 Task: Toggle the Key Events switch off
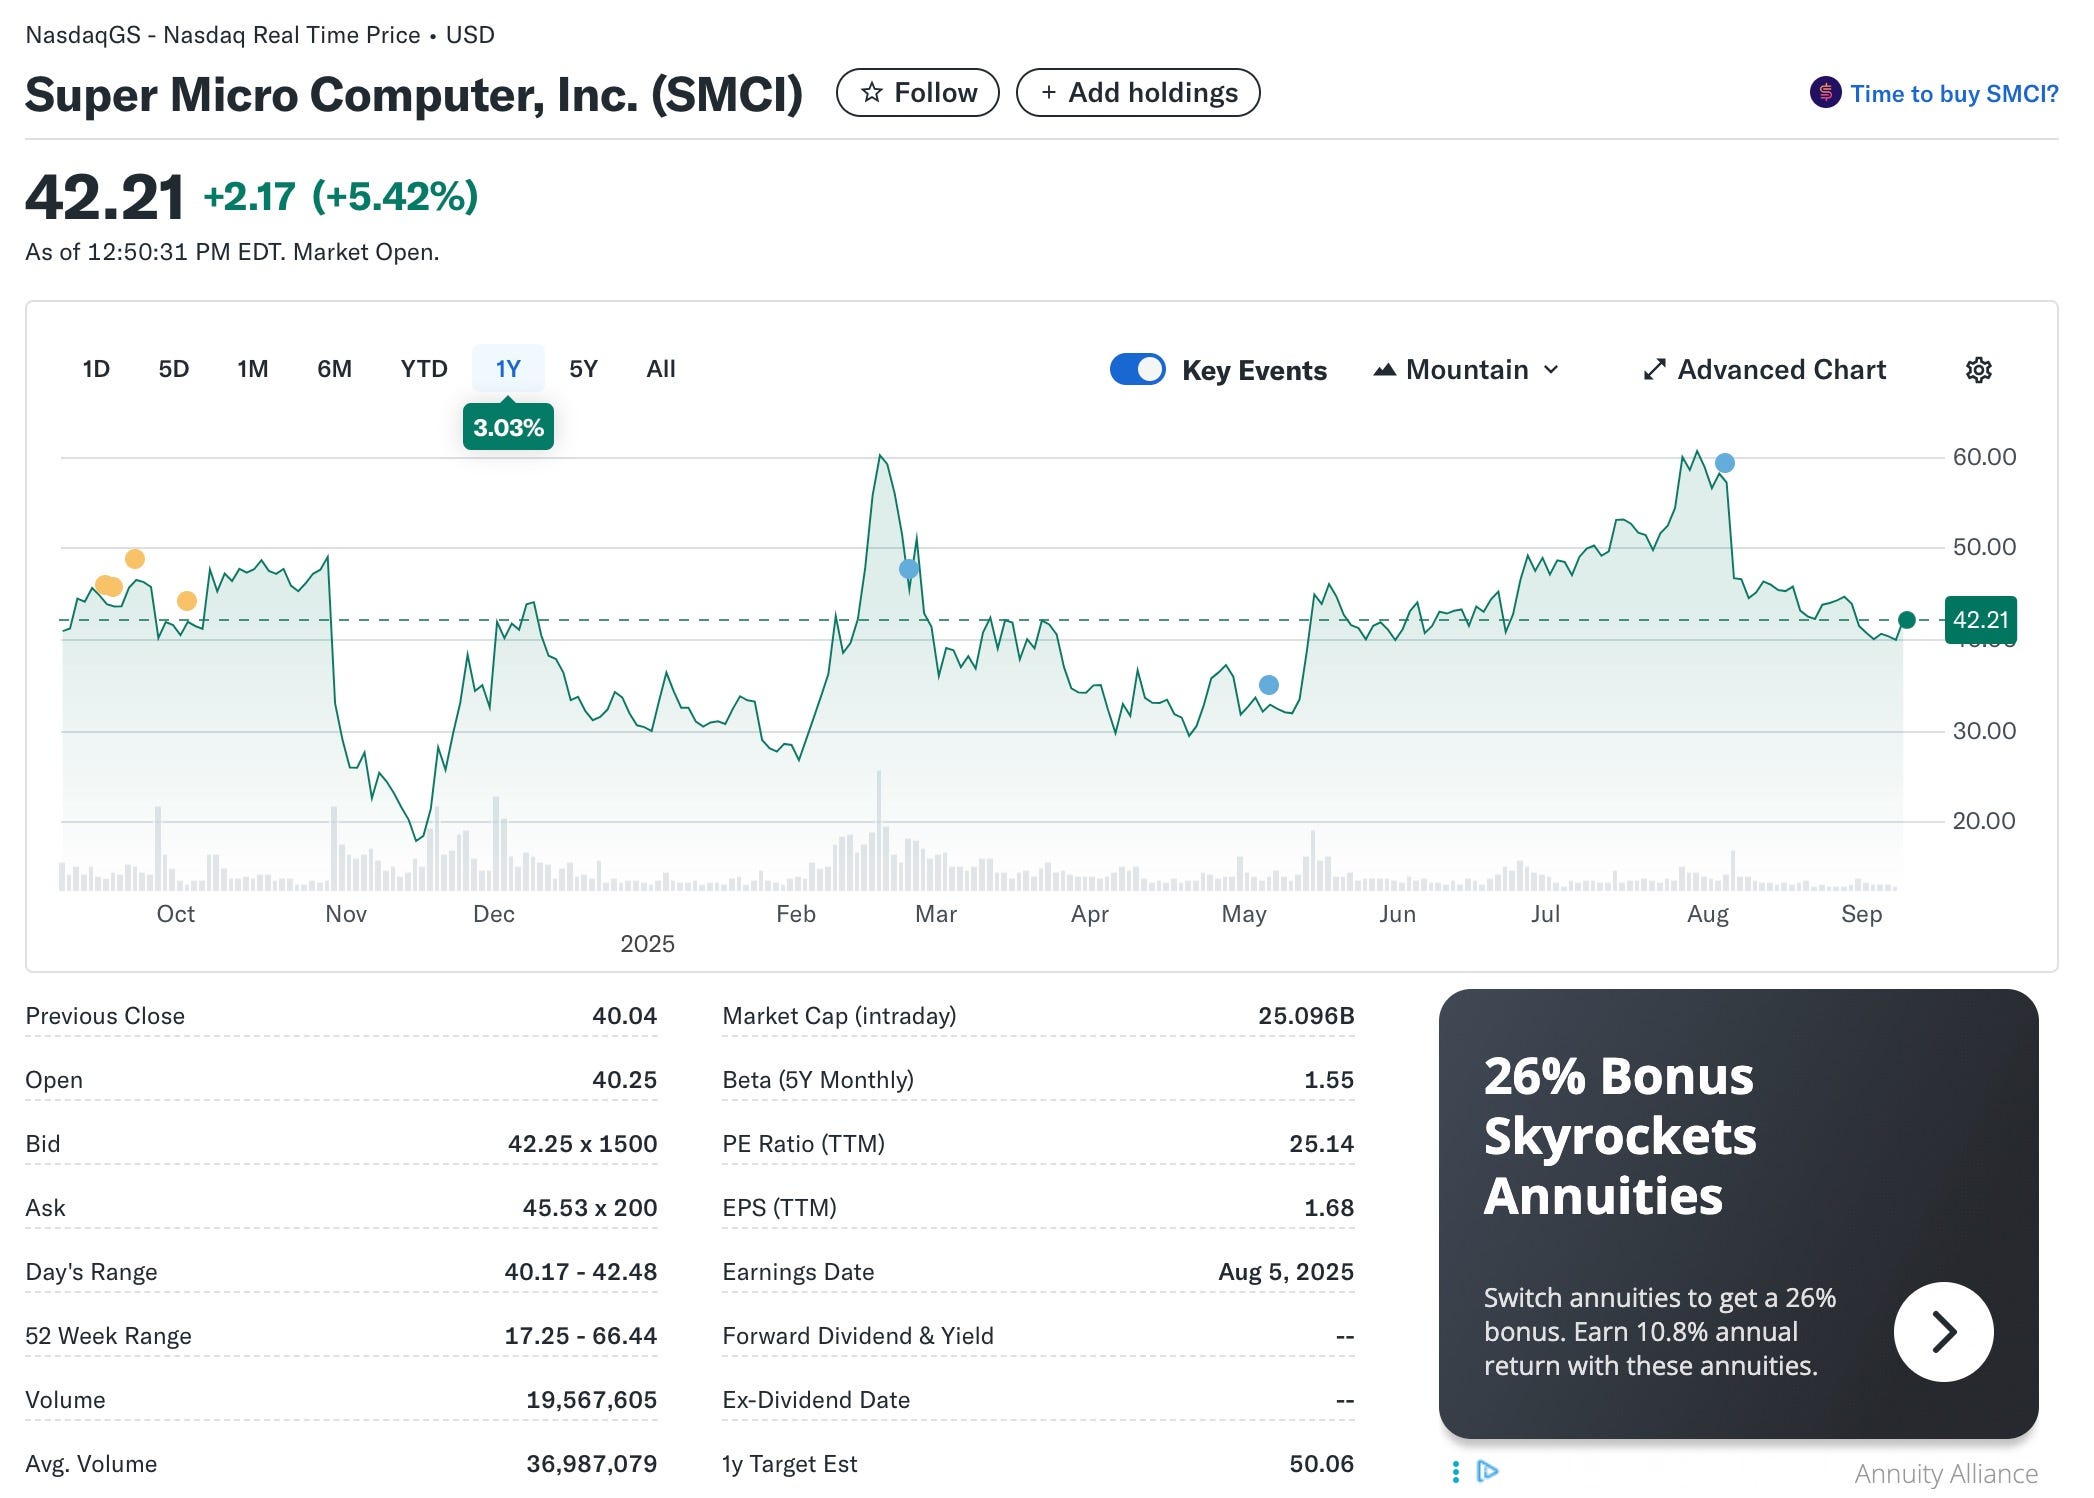[x=1138, y=369]
